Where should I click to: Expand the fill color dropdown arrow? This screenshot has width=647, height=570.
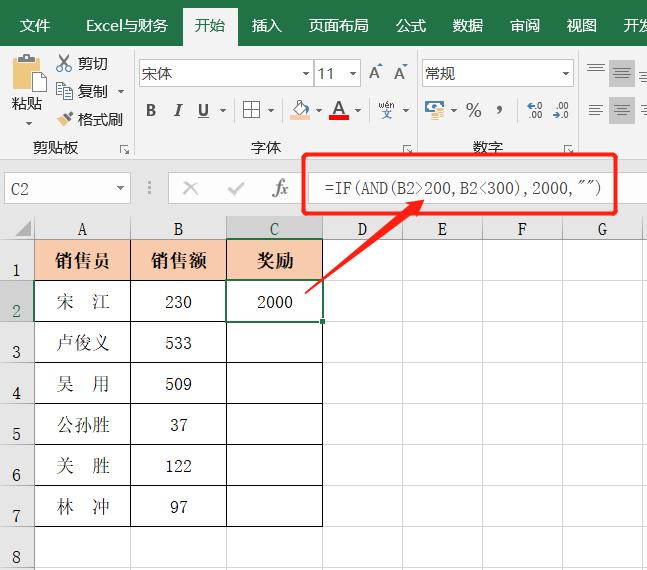point(319,110)
